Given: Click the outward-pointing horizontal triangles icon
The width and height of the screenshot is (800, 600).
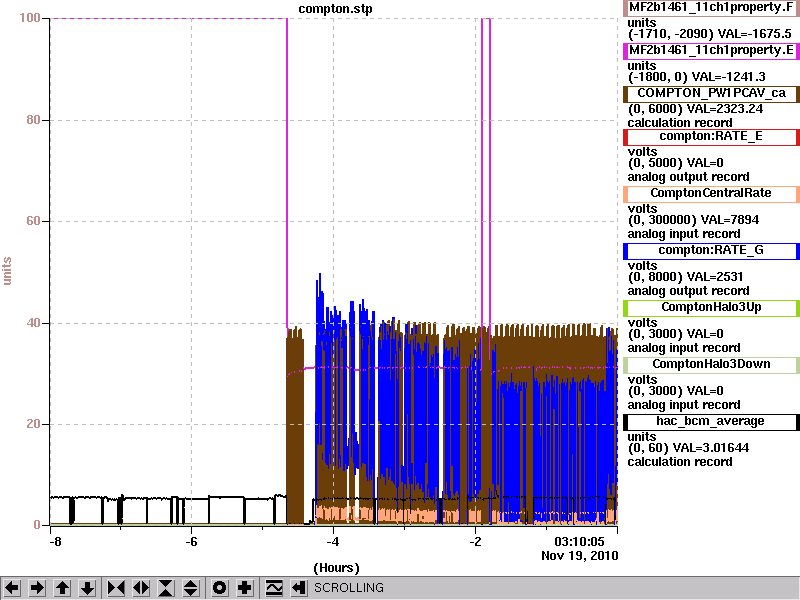Looking at the screenshot, I should pyautogui.click(x=141, y=588).
